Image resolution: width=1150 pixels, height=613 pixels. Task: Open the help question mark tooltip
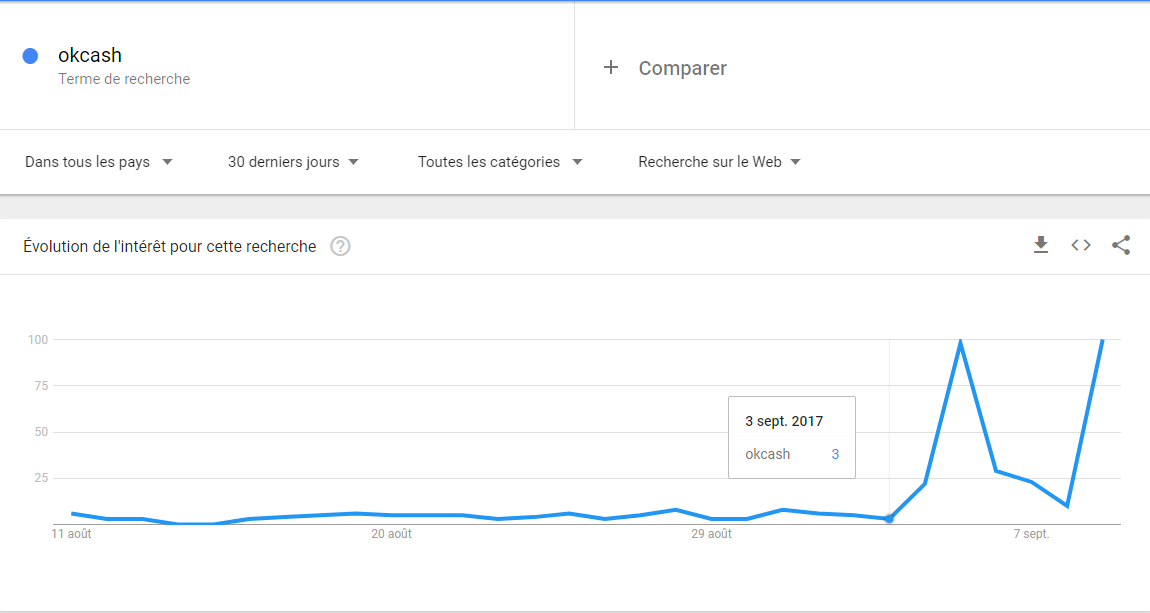[x=340, y=246]
